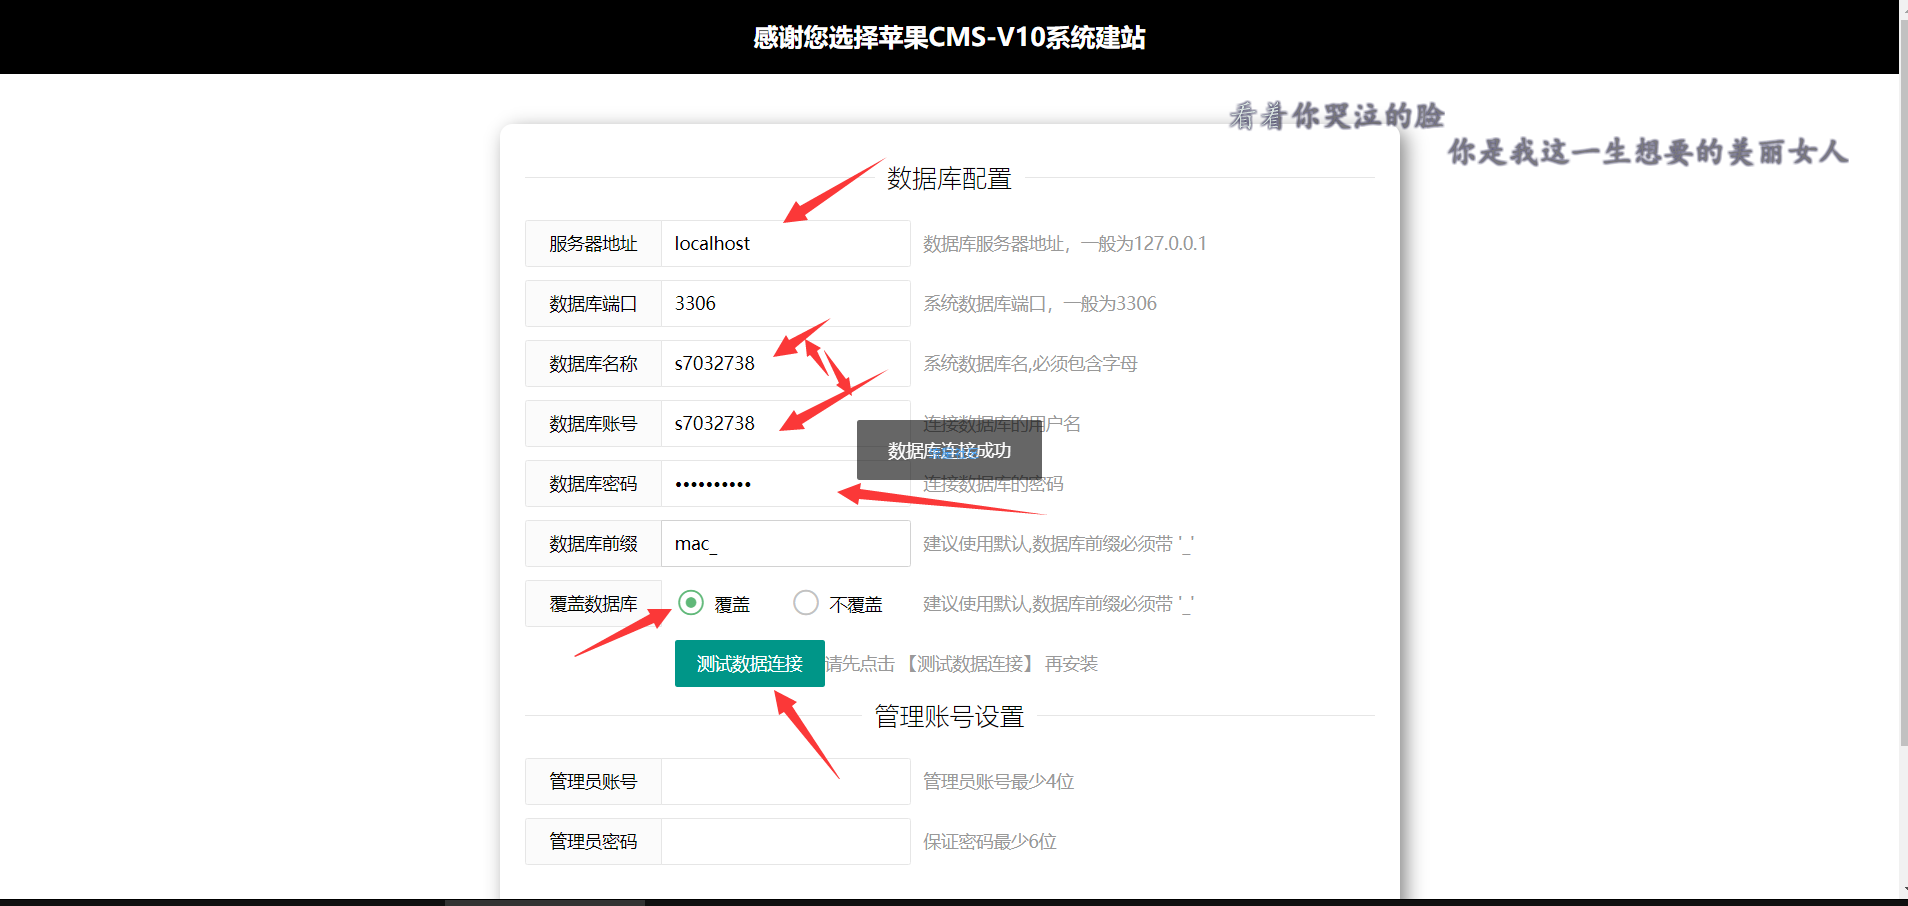Viewport: 1908px width, 906px height.
Task: Click the 管理员账号 label
Action: point(593,781)
